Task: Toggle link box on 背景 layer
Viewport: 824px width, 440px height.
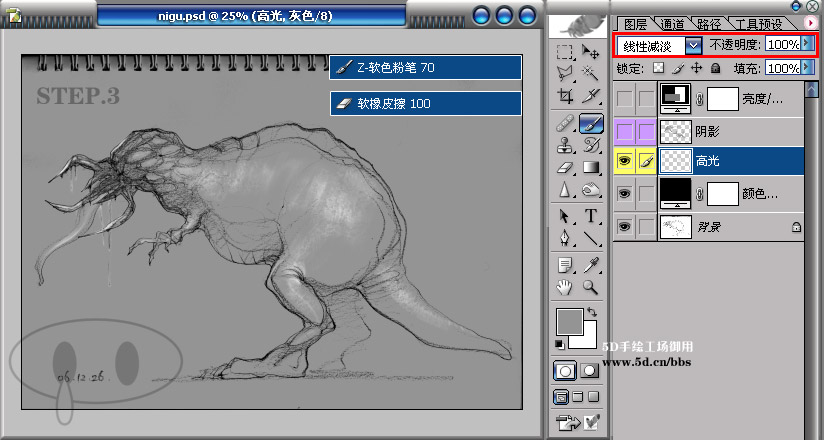Action: 646,227
